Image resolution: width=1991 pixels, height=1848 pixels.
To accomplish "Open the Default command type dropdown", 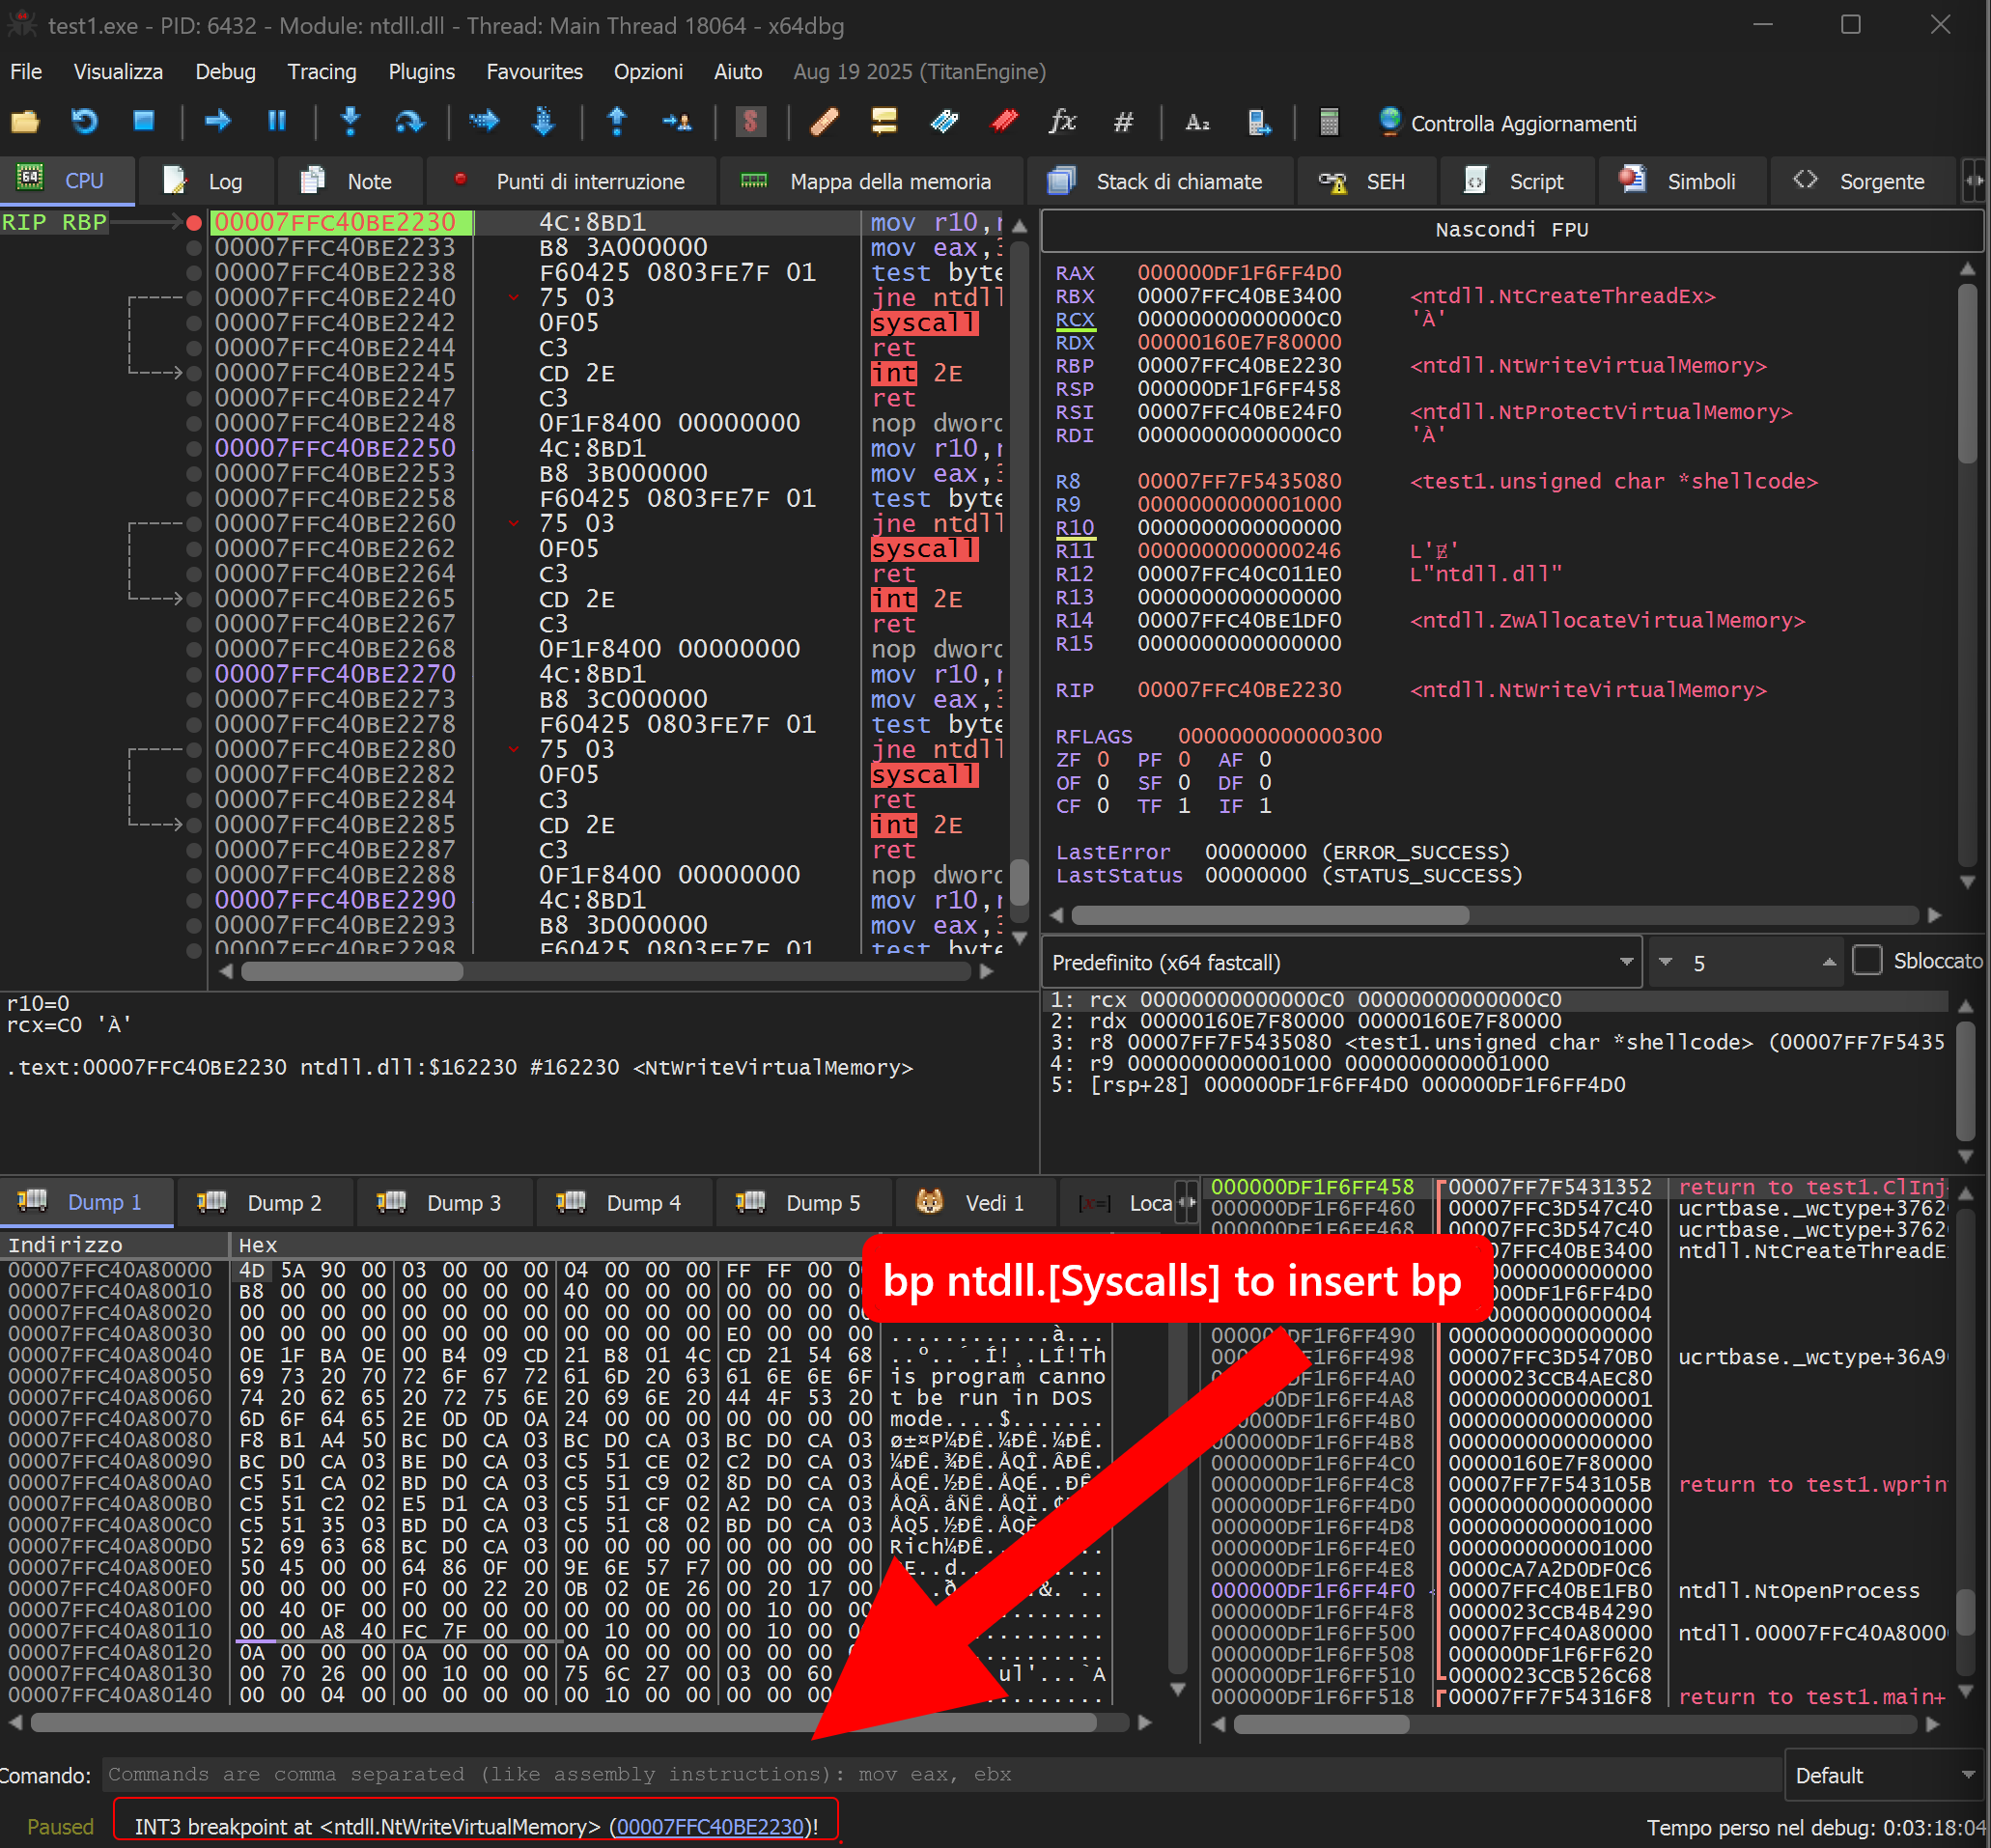I will [x=1882, y=1775].
